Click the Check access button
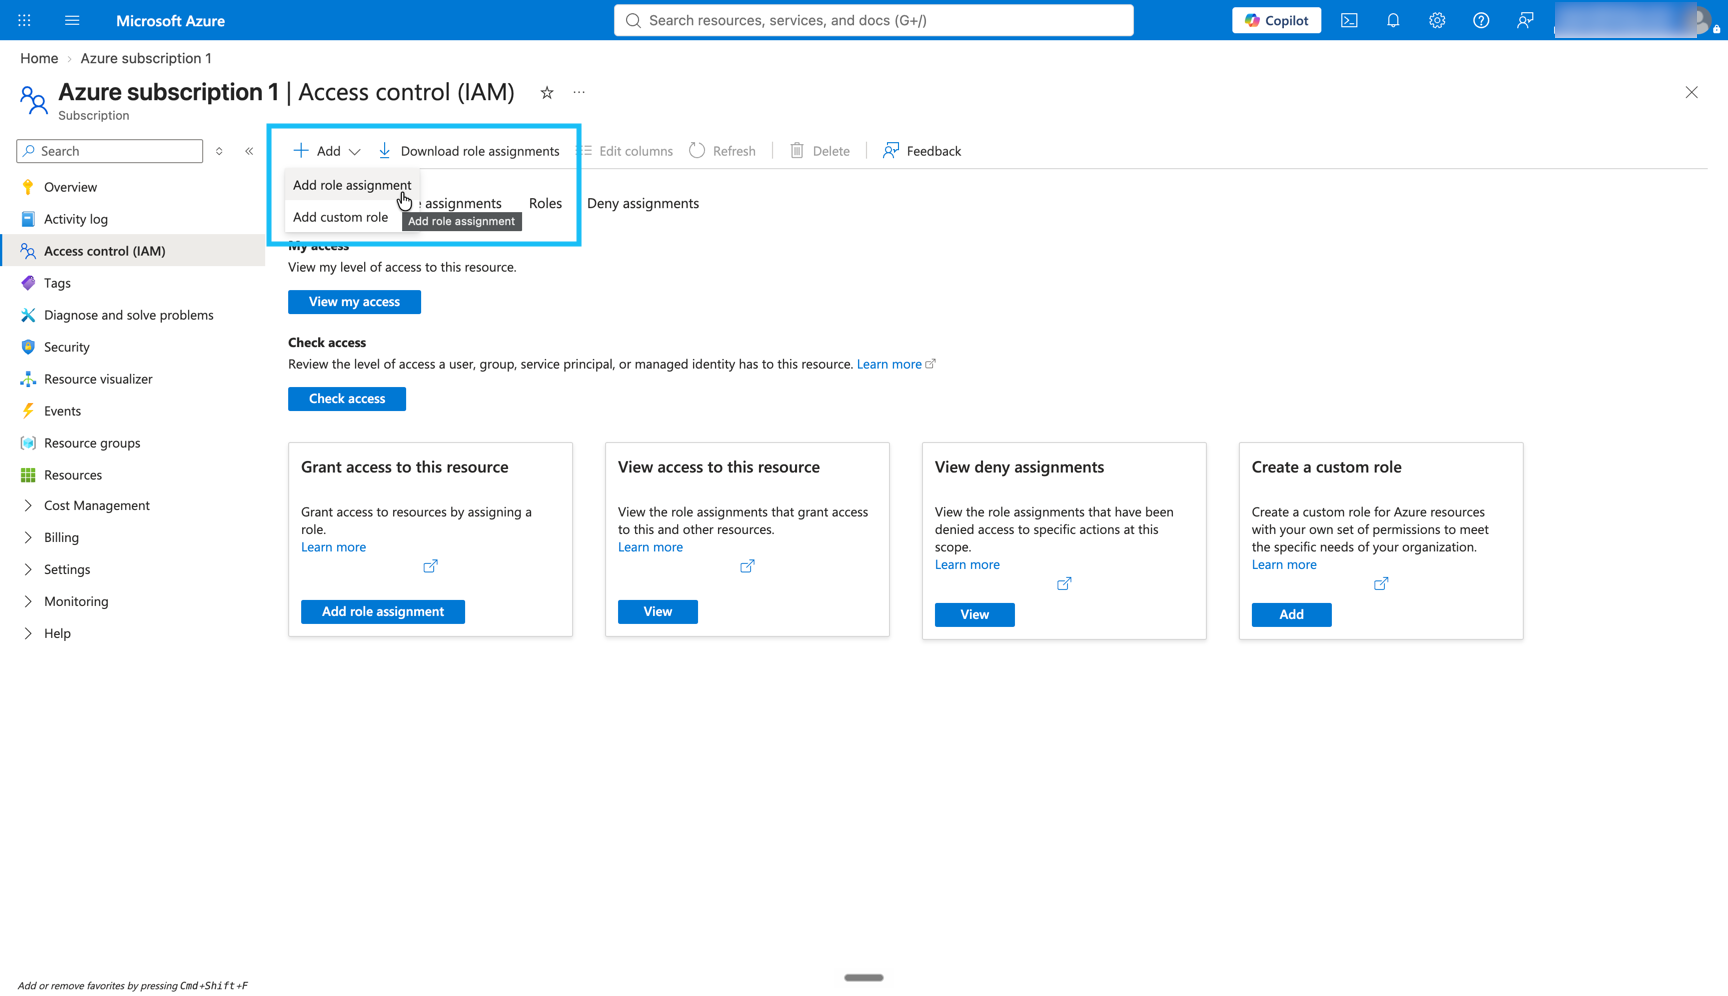1728x996 pixels. point(346,398)
